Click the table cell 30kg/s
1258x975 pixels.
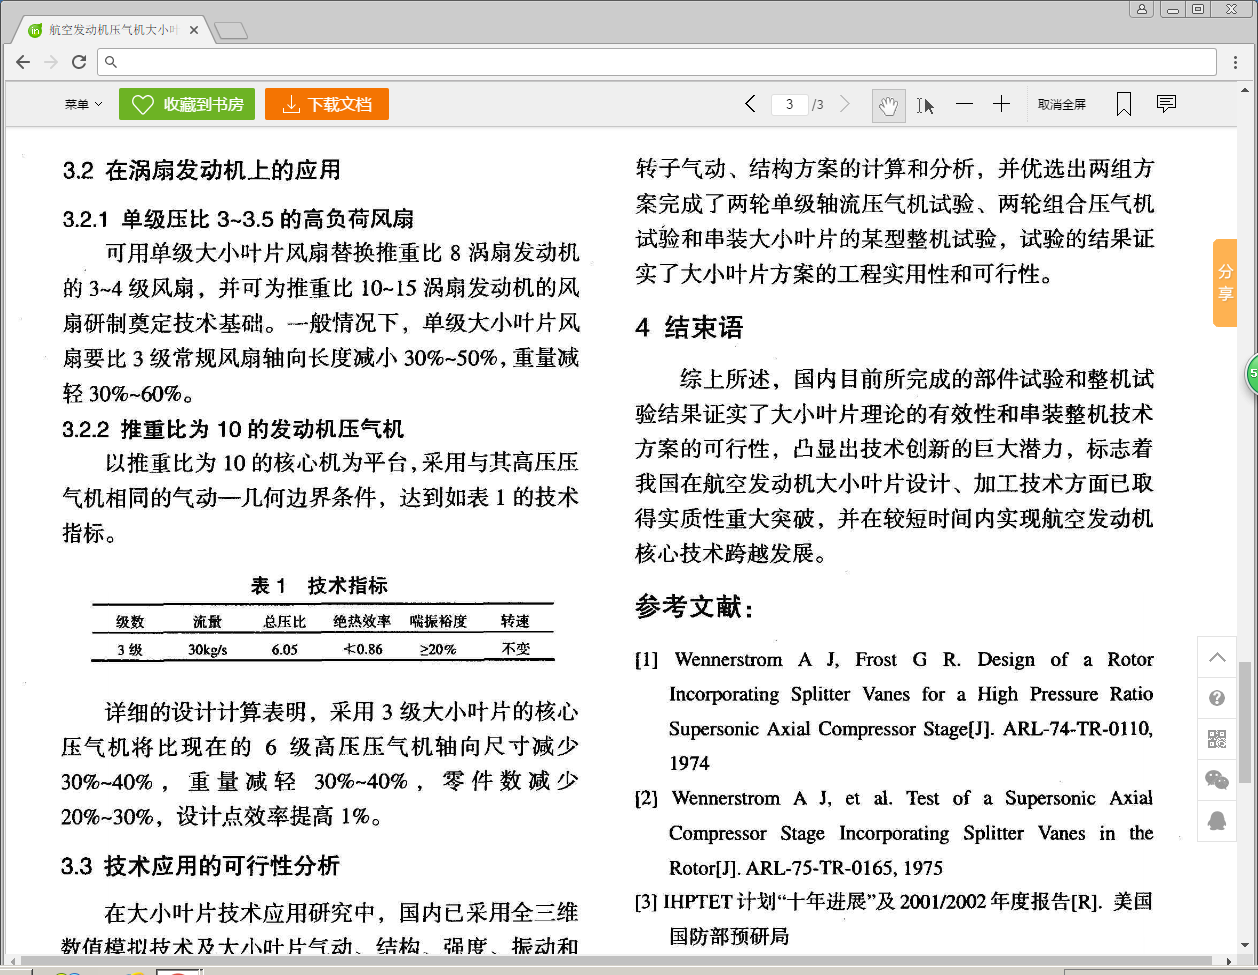coord(208,649)
